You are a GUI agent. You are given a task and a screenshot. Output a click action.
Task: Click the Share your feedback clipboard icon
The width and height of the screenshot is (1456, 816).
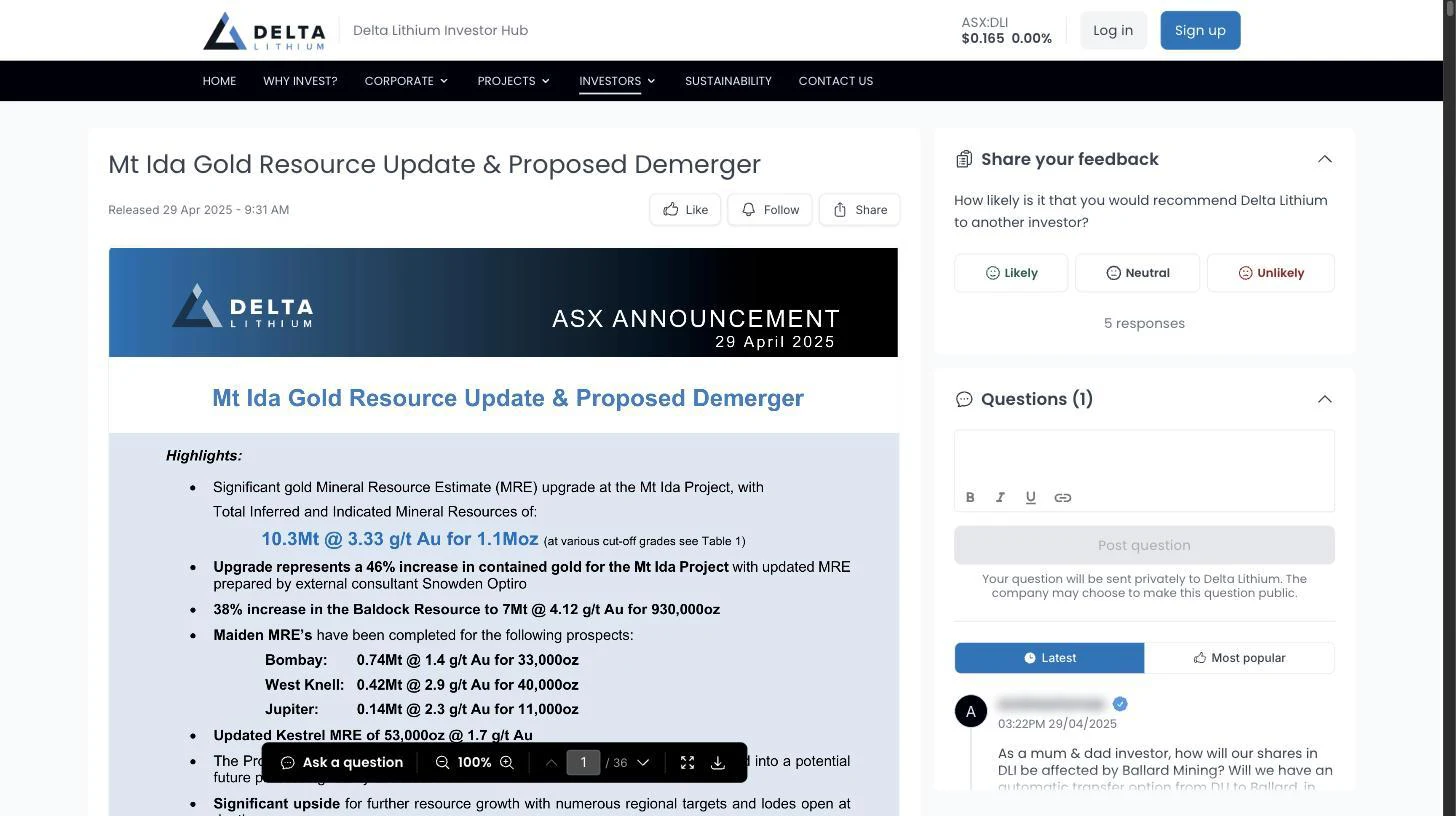point(964,159)
